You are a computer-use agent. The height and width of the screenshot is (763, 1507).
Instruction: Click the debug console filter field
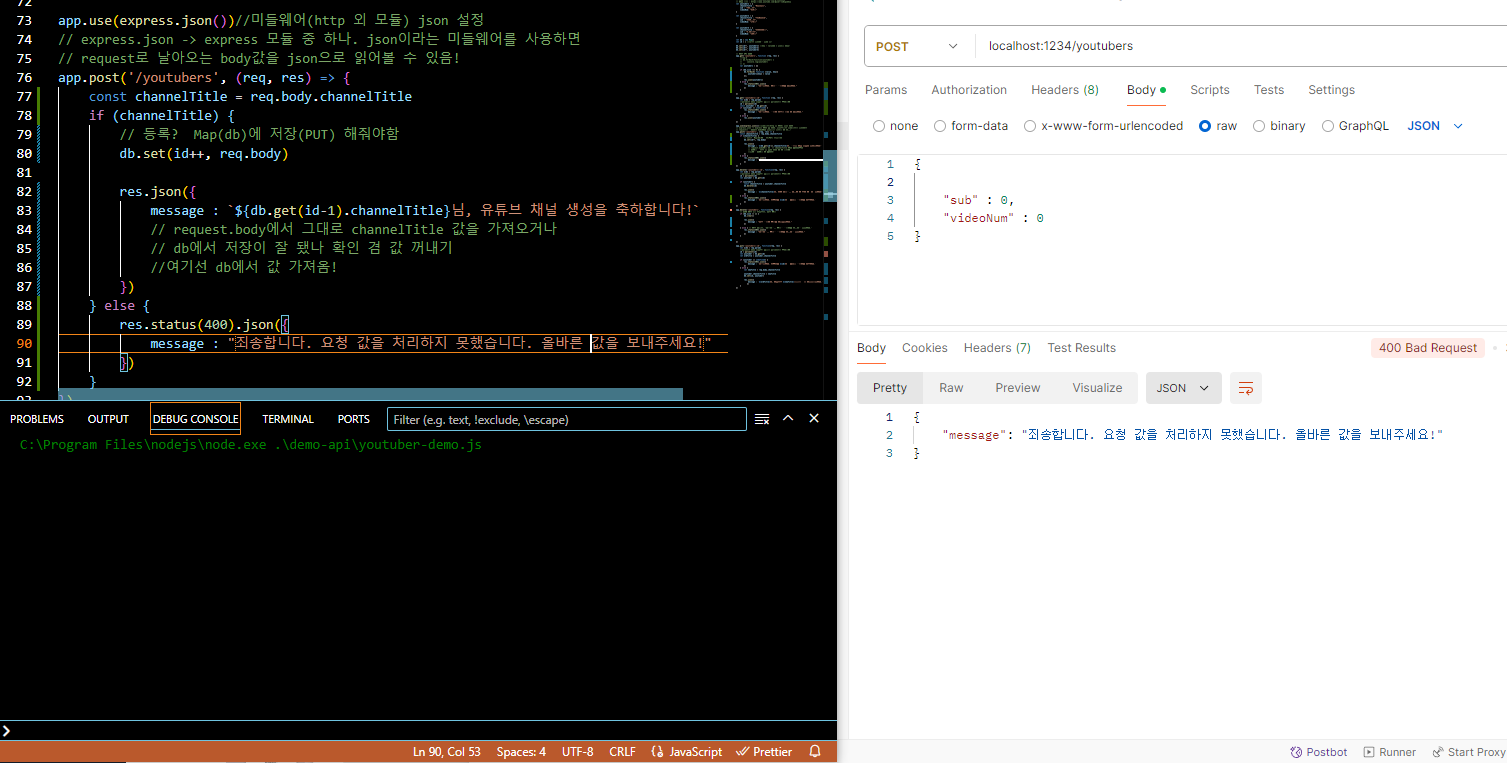tap(566, 419)
